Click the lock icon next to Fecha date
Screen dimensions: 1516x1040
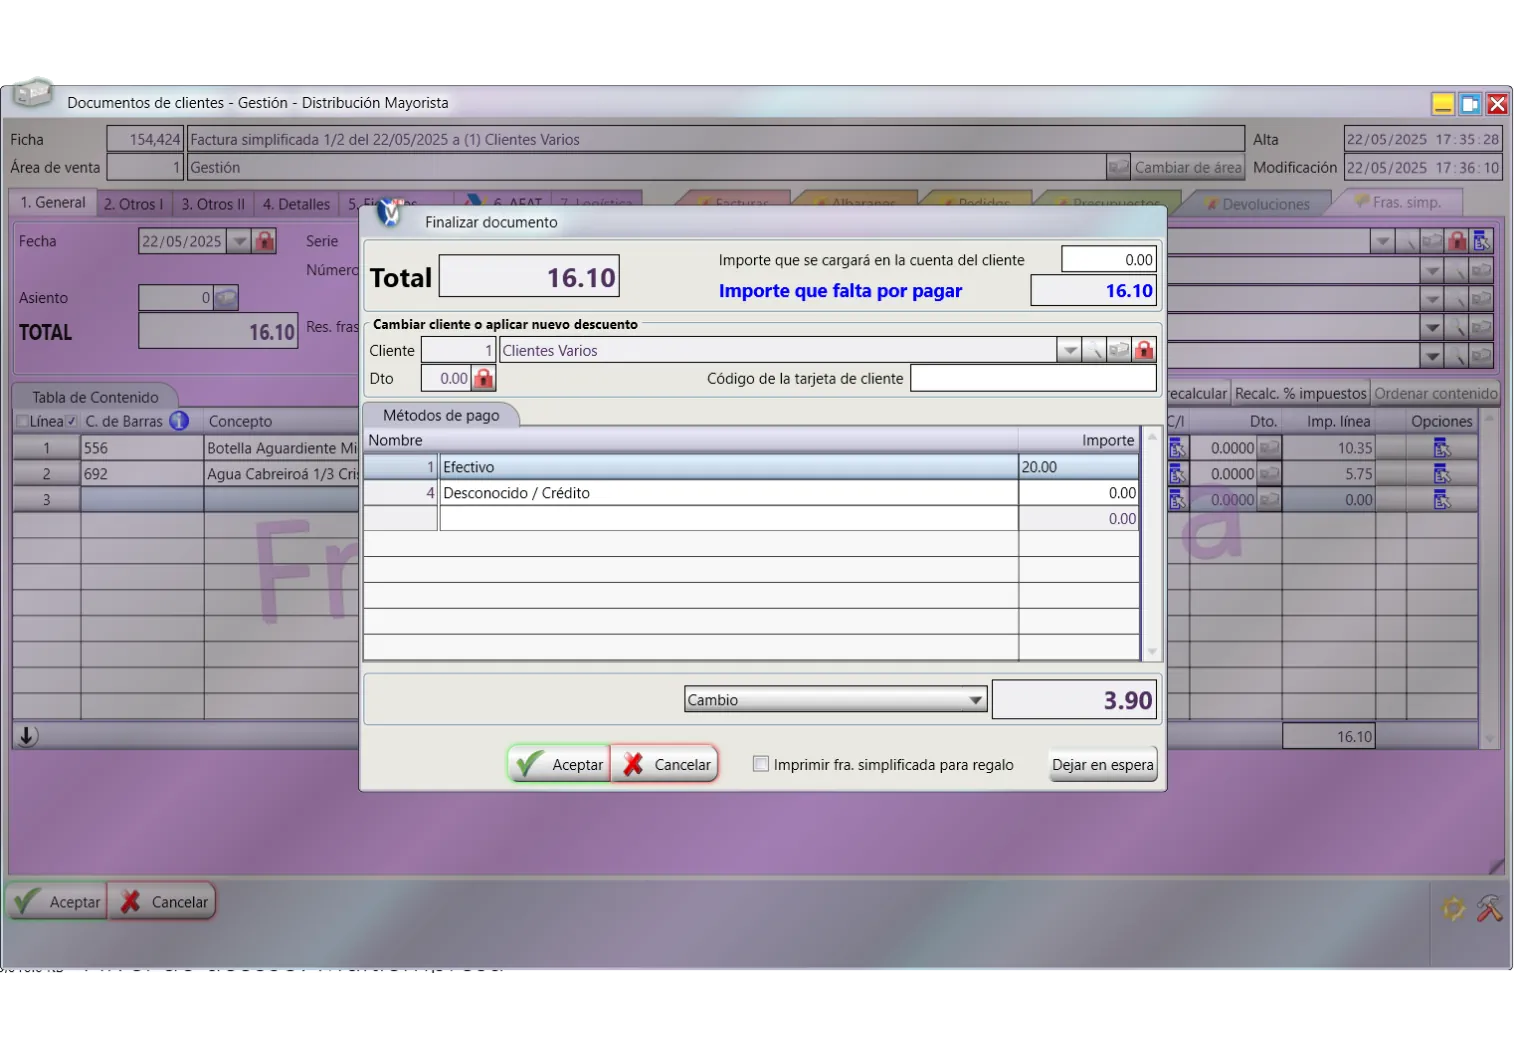(x=264, y=241)
